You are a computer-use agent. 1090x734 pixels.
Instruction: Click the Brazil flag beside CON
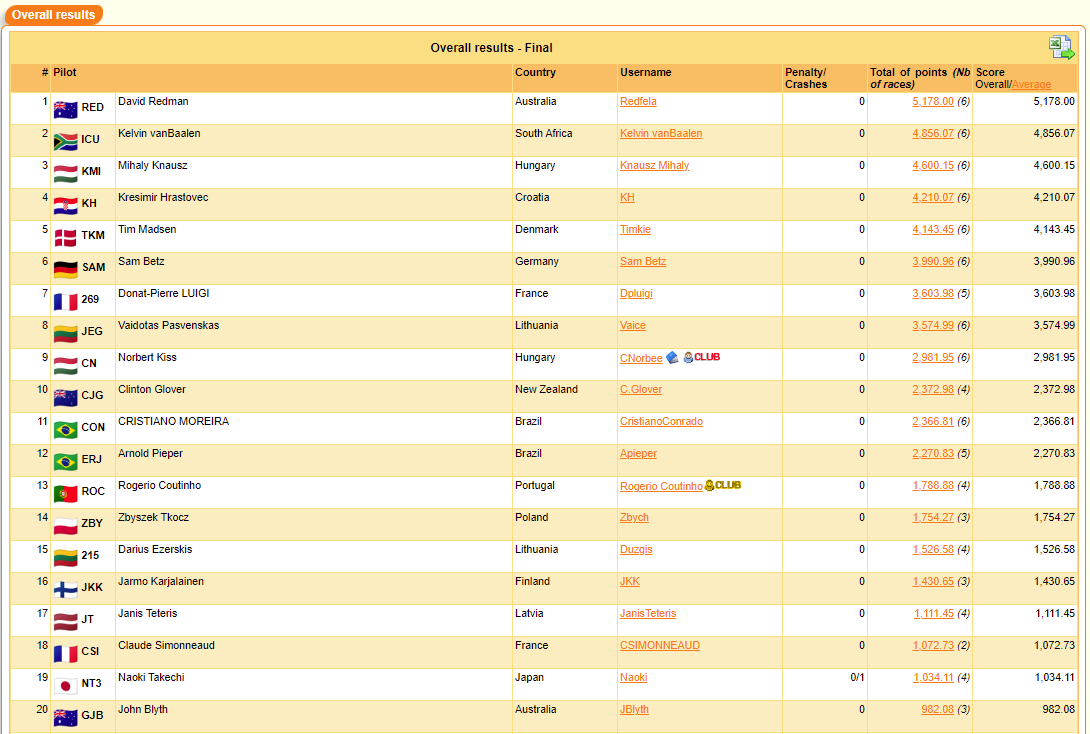(65, 430)
